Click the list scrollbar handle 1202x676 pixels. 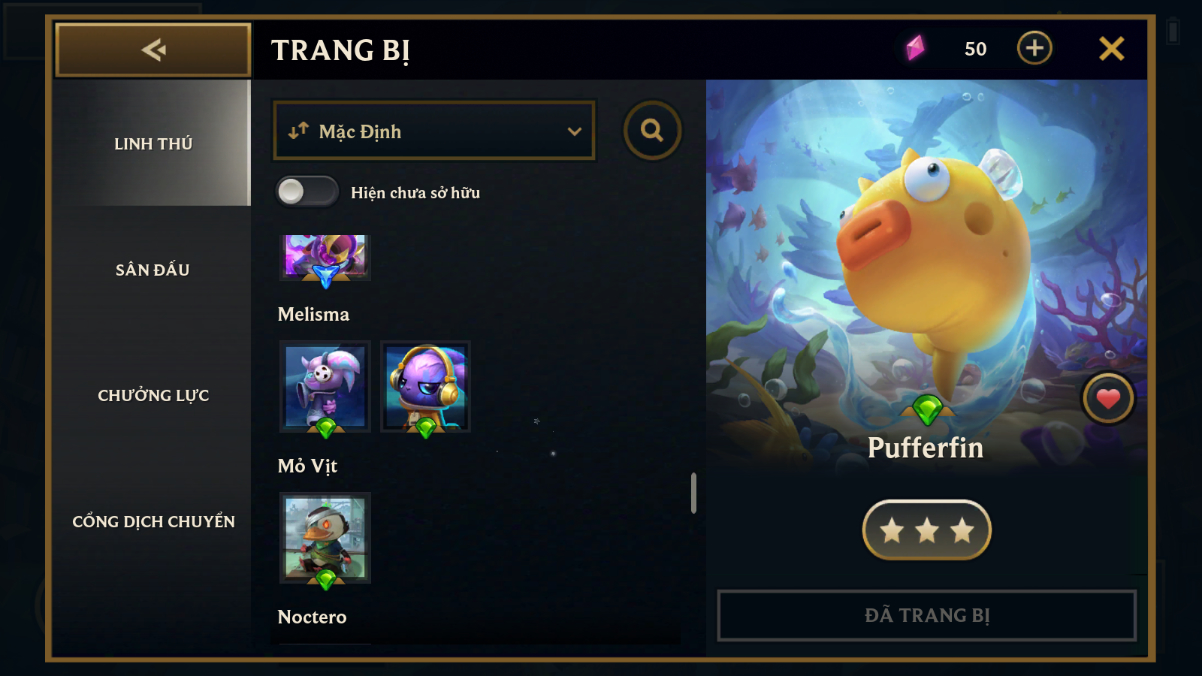click(694, 493)
